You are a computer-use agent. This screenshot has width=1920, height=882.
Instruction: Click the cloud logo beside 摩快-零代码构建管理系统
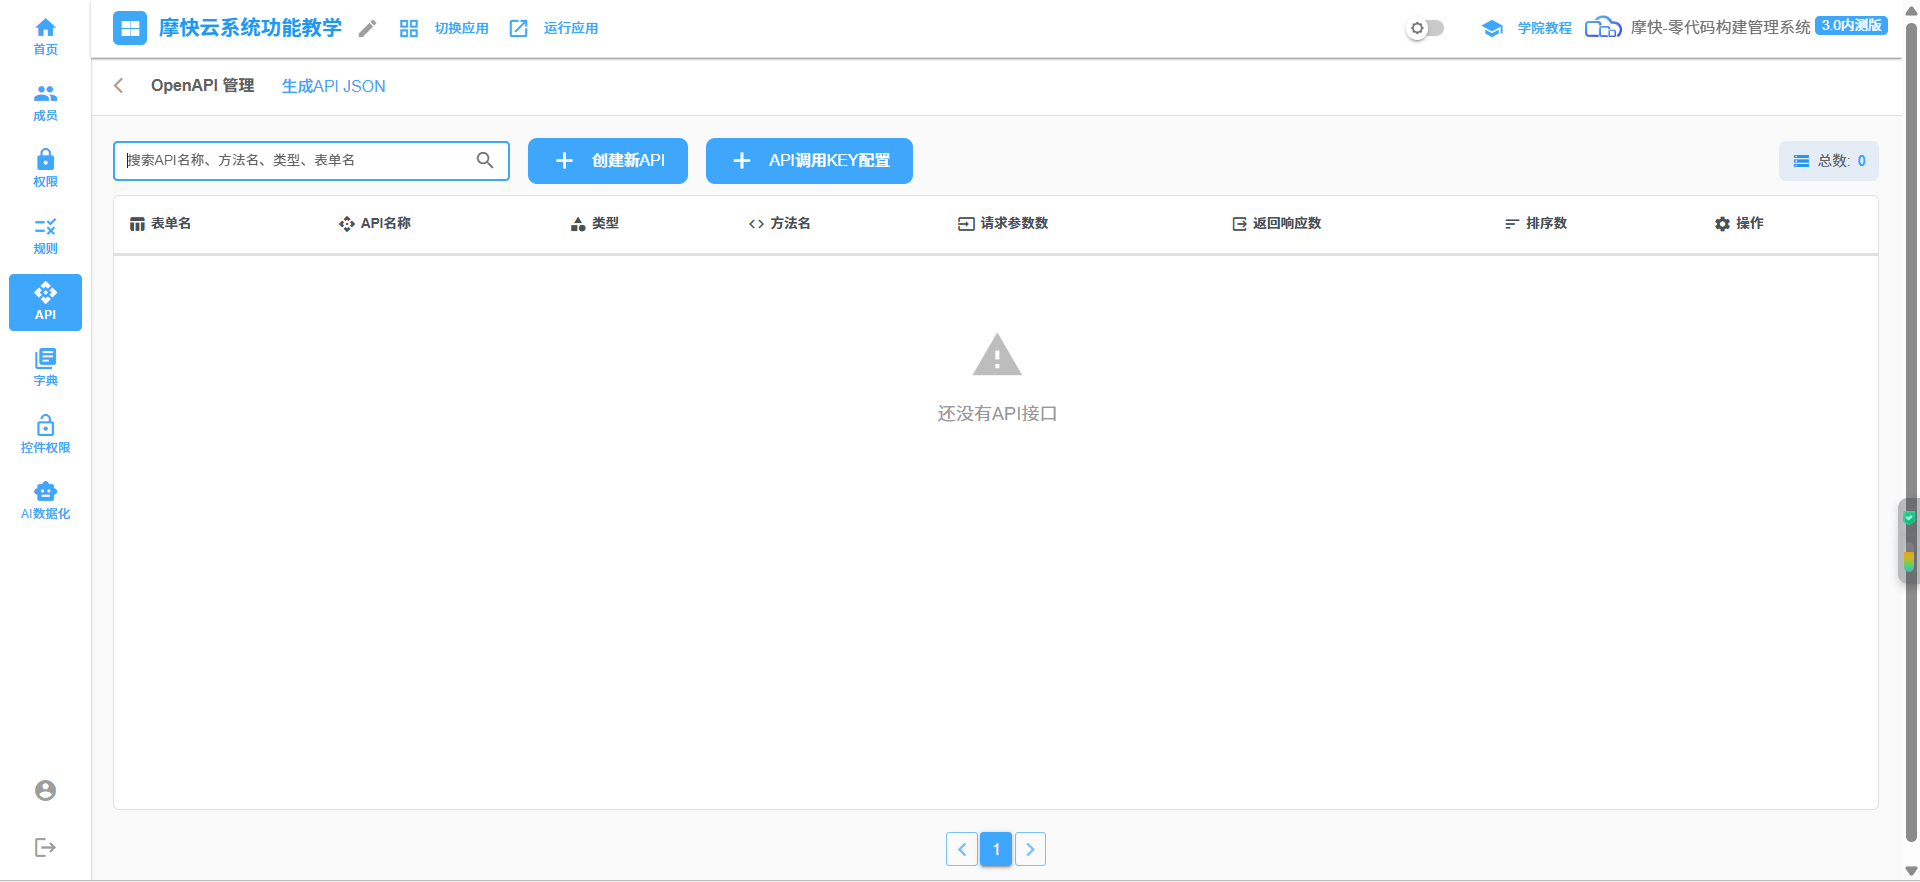[1603, 27]
